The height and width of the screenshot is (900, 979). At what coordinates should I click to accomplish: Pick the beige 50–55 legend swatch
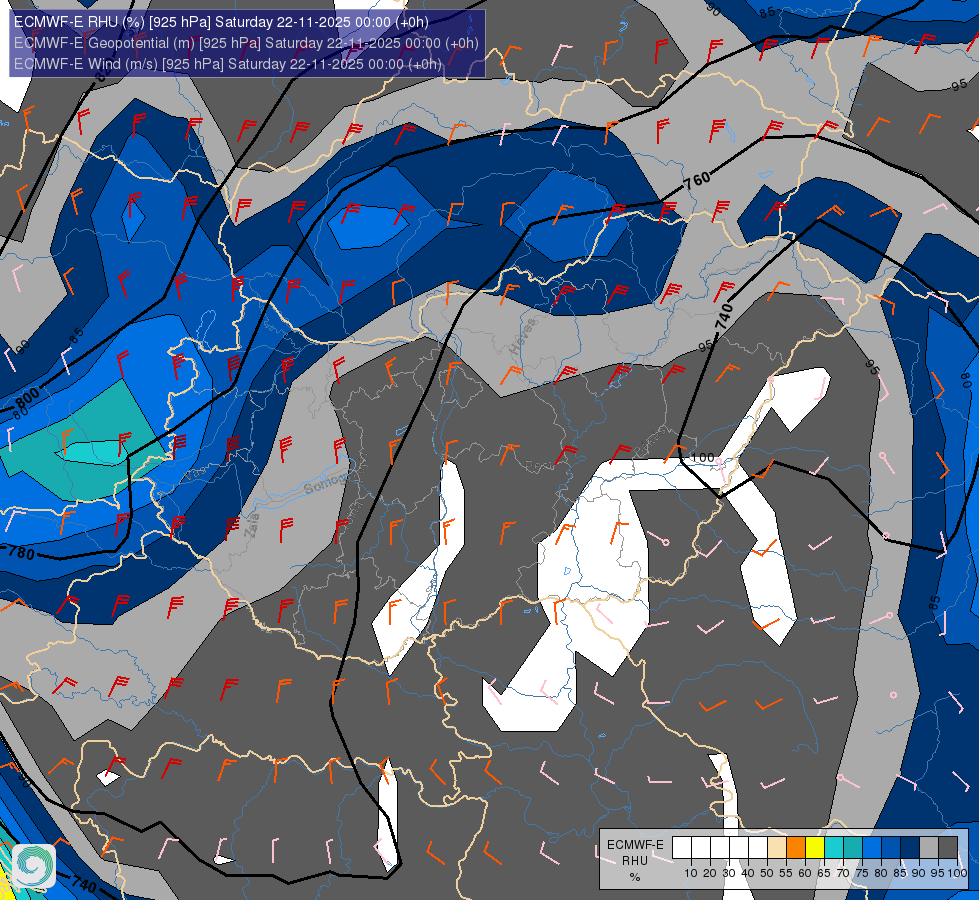777,847
